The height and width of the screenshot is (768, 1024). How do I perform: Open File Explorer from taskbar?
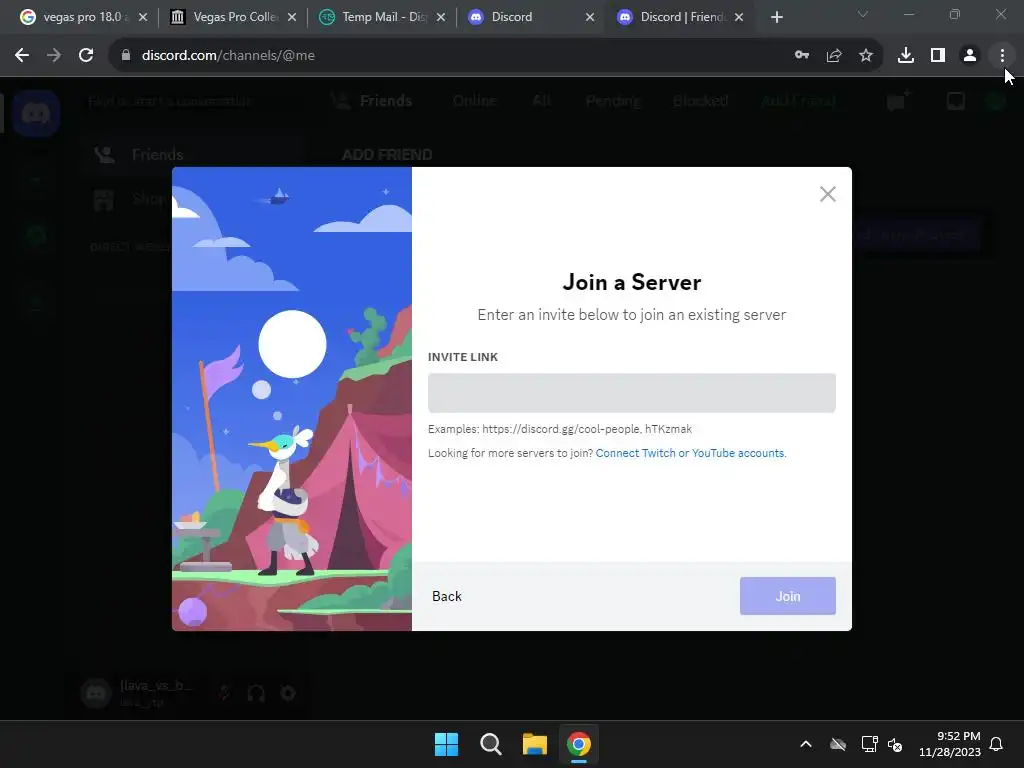[534, 744]
